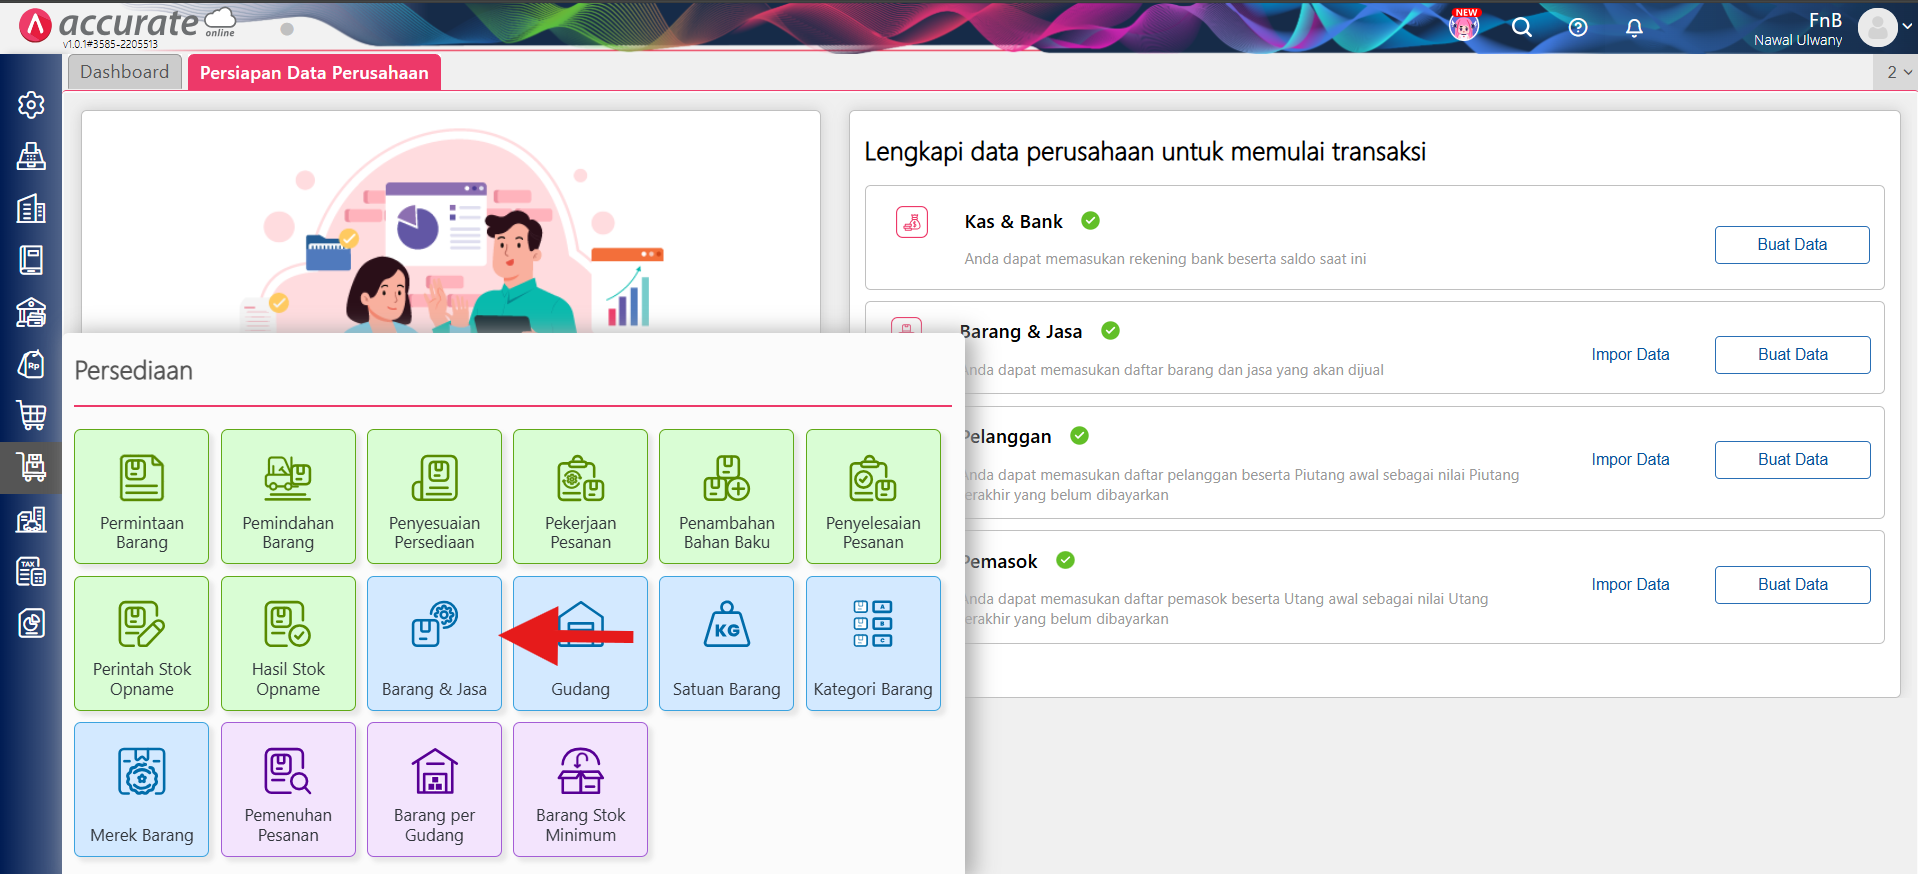Click the Persediaan panel heading
Image resolution: width=1918 pixels, height=874 pixels.
coord(133,371)
